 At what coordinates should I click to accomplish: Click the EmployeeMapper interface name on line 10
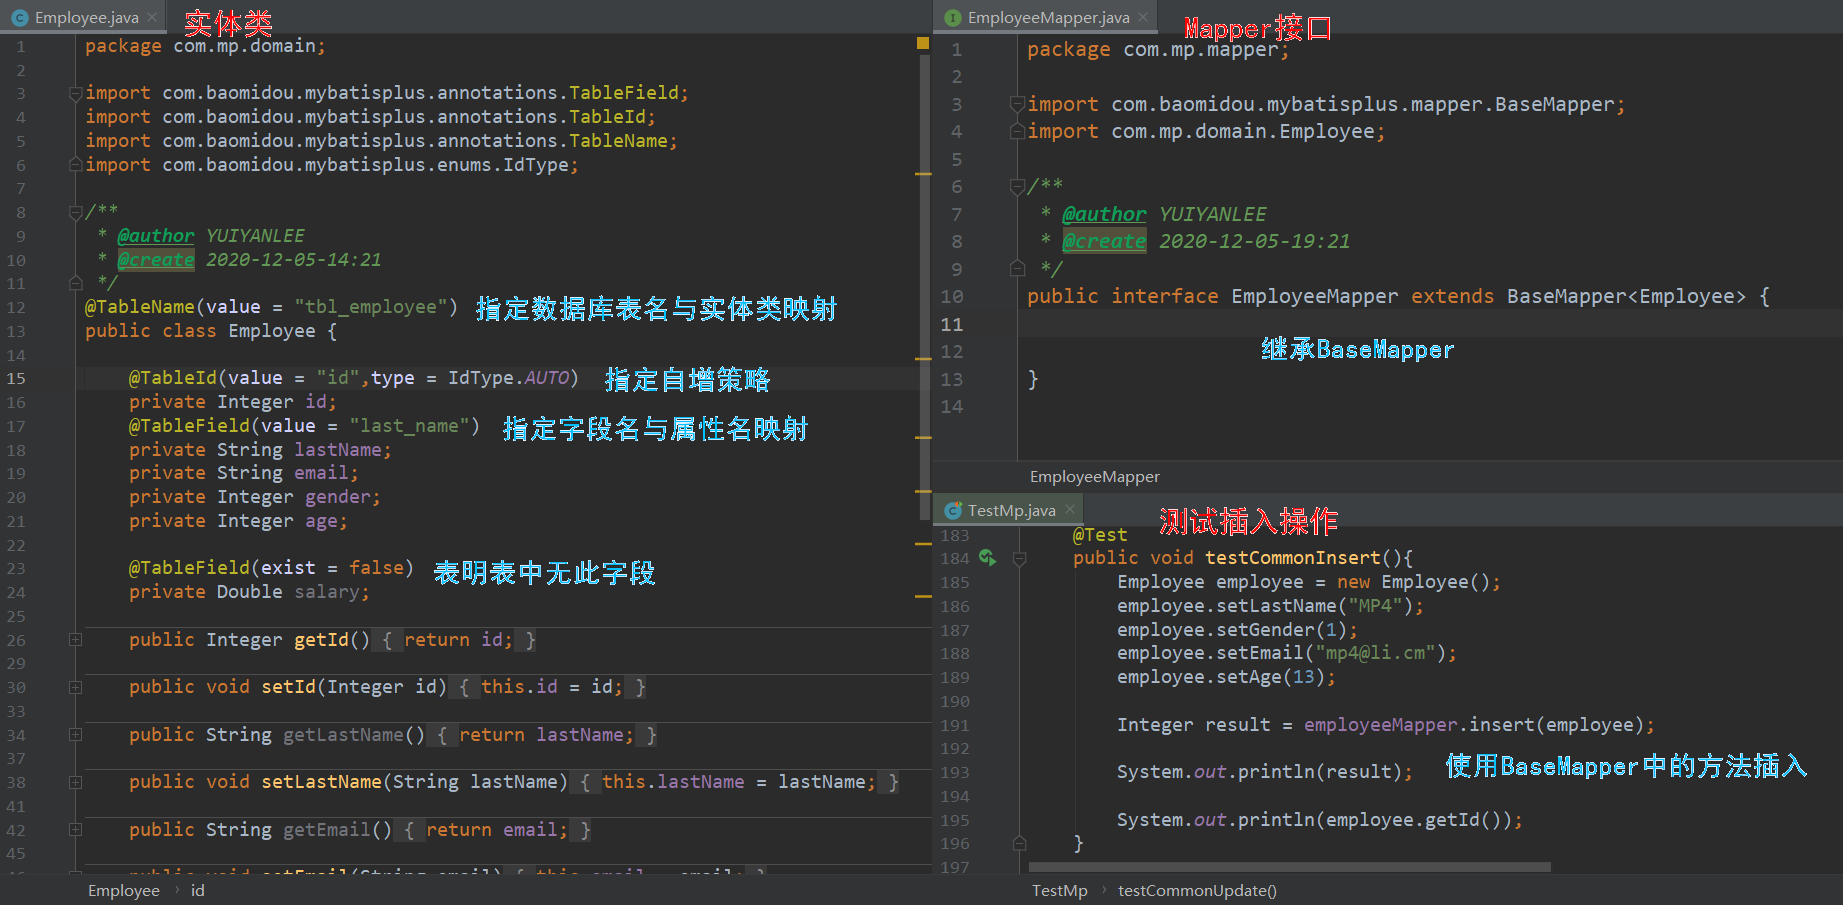click(1315, 297)
